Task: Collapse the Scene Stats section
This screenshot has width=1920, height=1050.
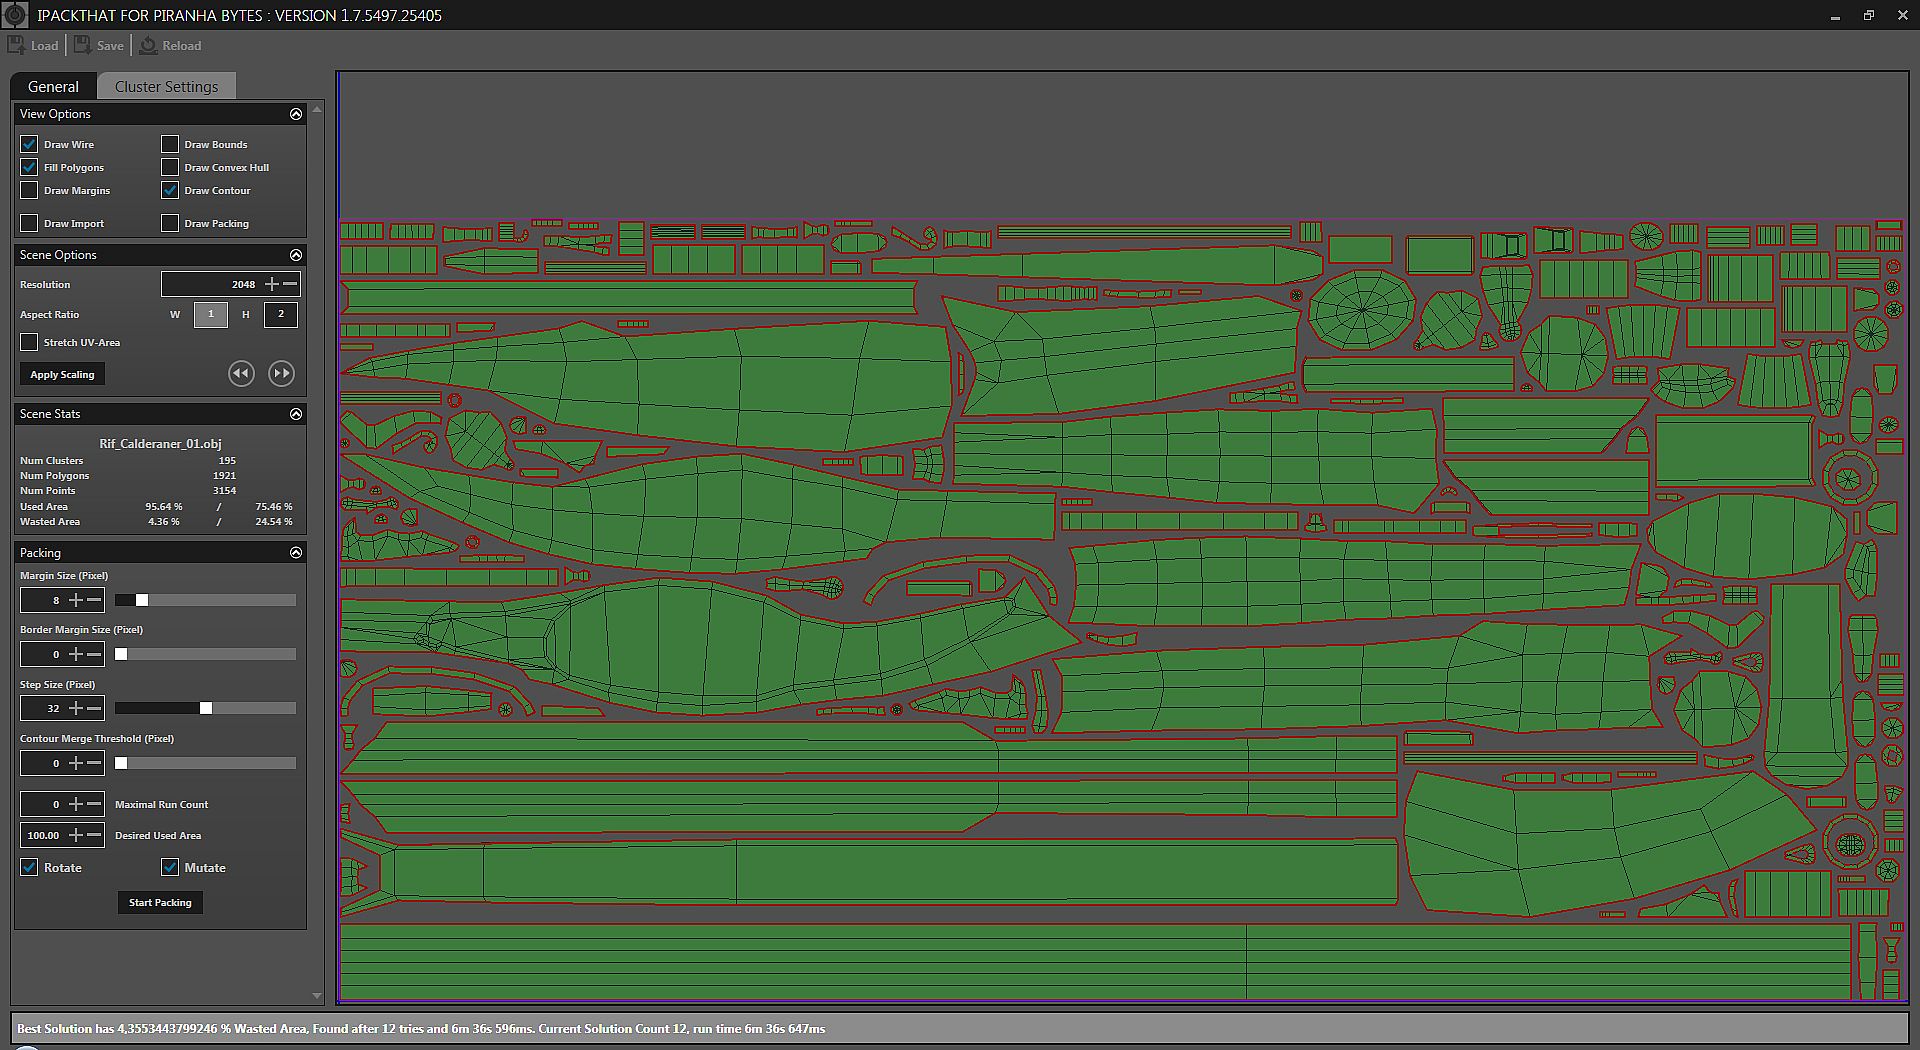Action: click(296, 414)
